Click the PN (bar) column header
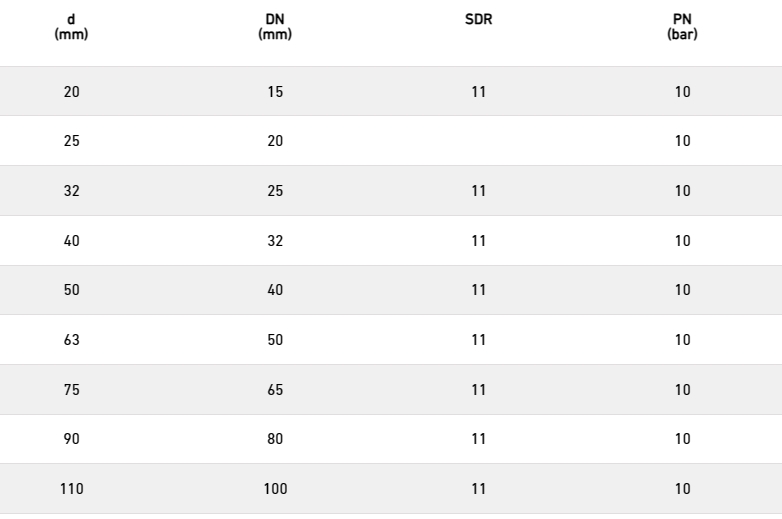Viewport: 782px width, 519px height. pos(682,27)
